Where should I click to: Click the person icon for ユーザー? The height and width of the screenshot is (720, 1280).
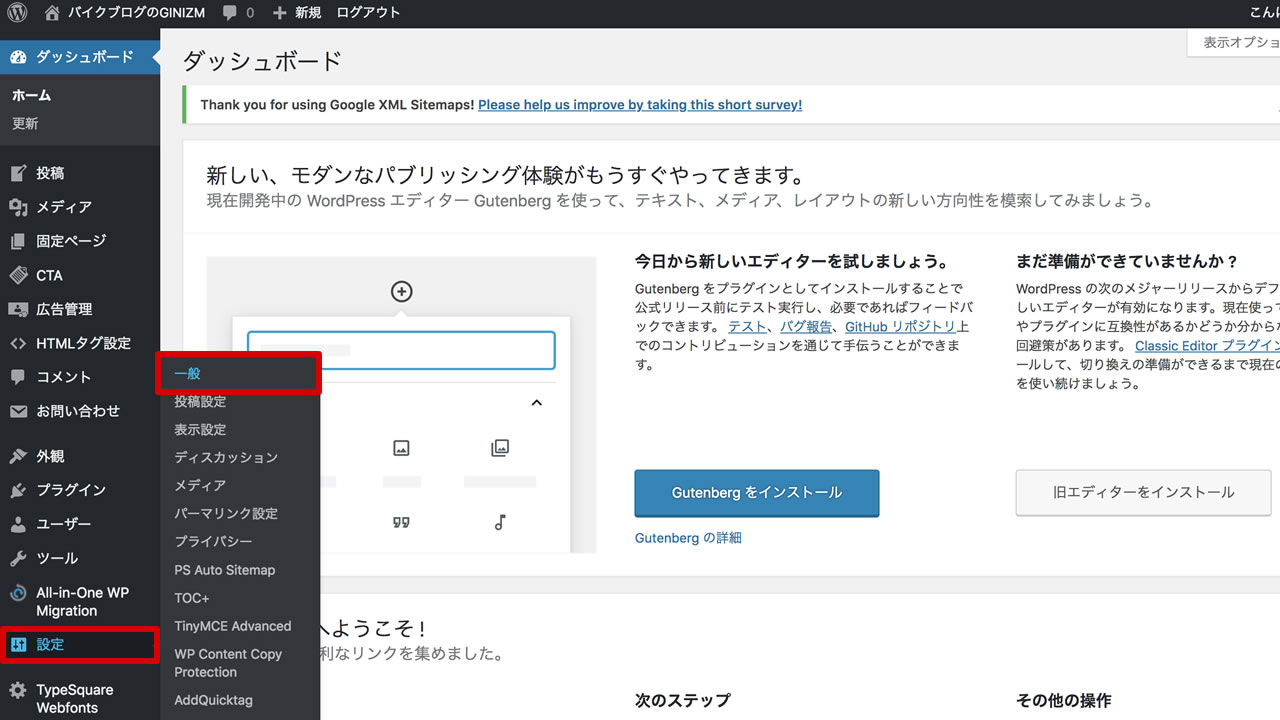click(x=18, y=524)
